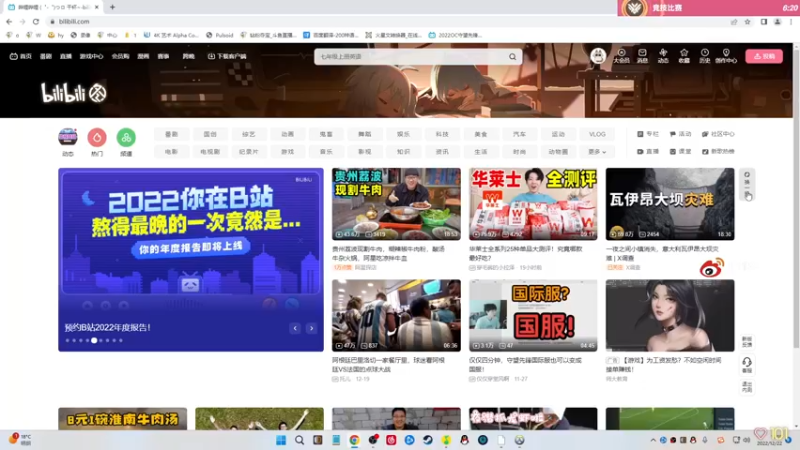
Task: Open the 番剧 nav item
Action: 46,56
